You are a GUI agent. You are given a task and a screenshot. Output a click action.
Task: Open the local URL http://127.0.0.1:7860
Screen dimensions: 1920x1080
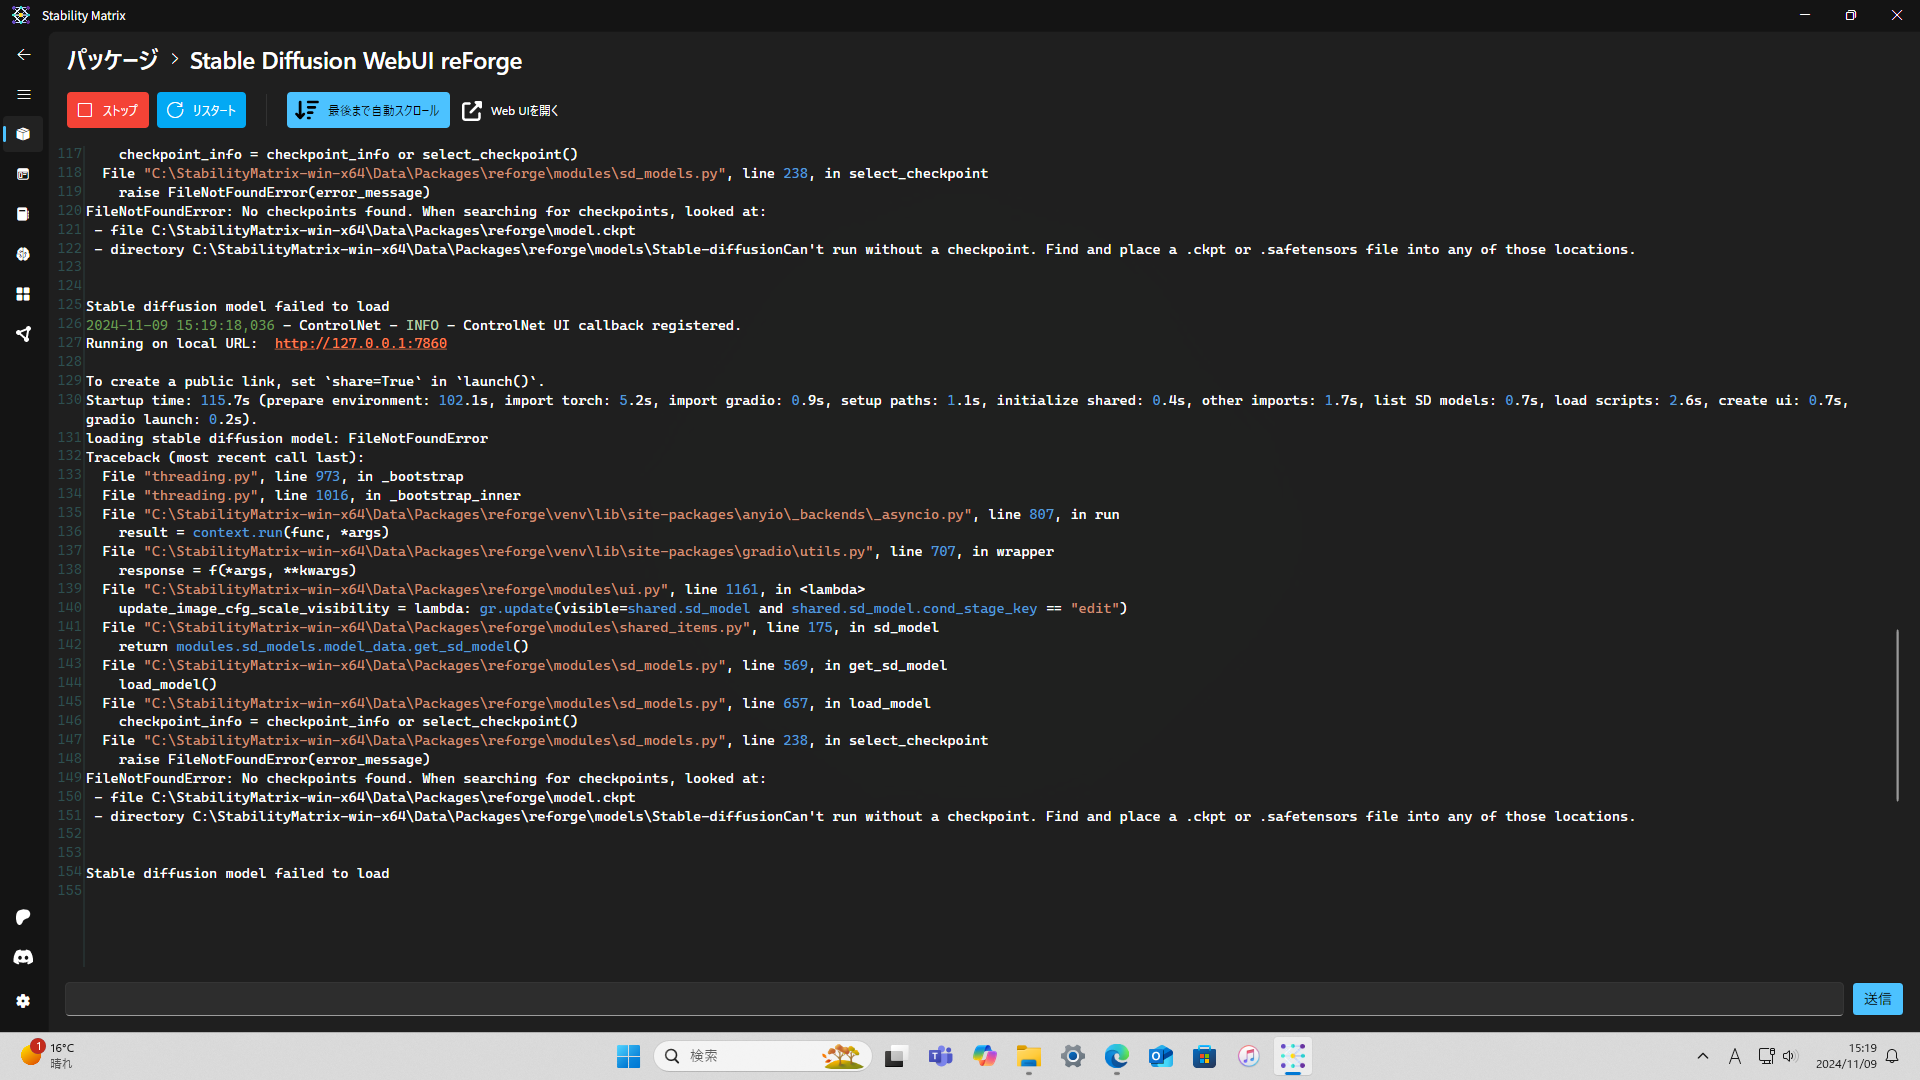pos(361,344)
